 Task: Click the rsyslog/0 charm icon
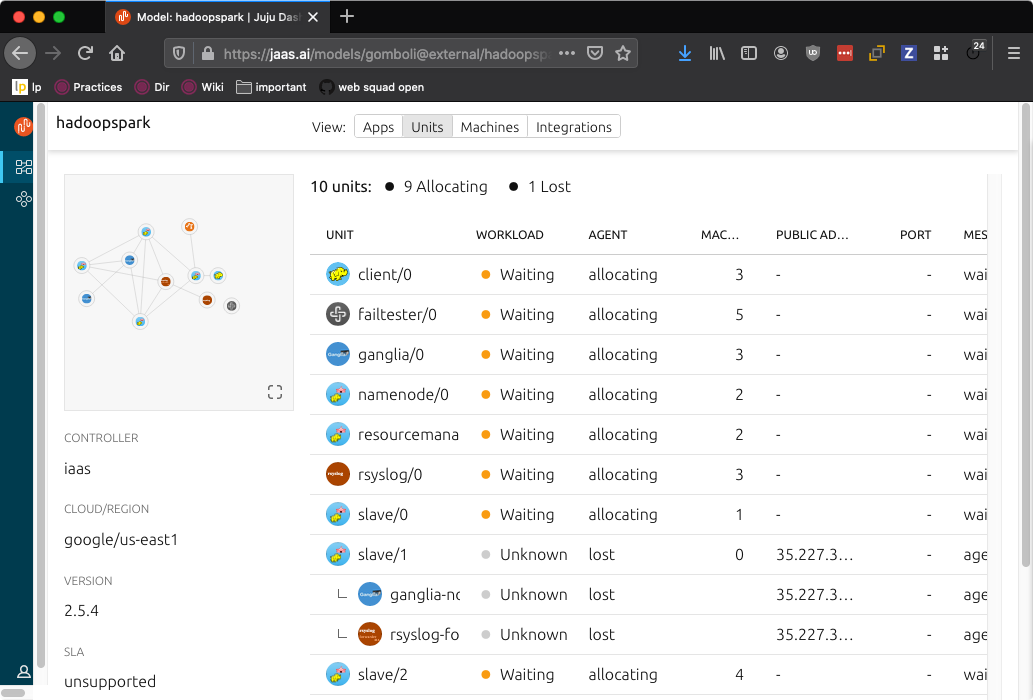pyautogui.click(x=337, y=474)
